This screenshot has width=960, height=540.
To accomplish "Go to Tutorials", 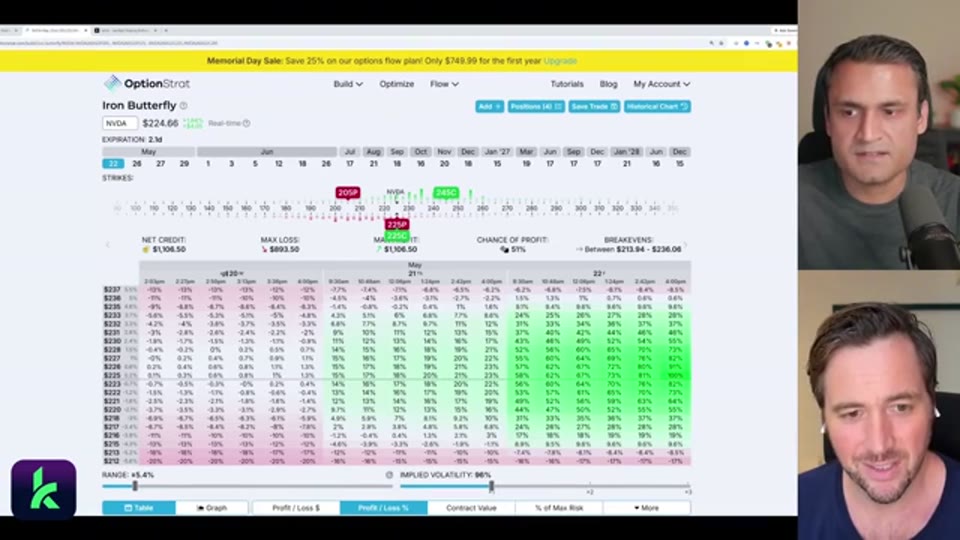I will coord(567,84).
